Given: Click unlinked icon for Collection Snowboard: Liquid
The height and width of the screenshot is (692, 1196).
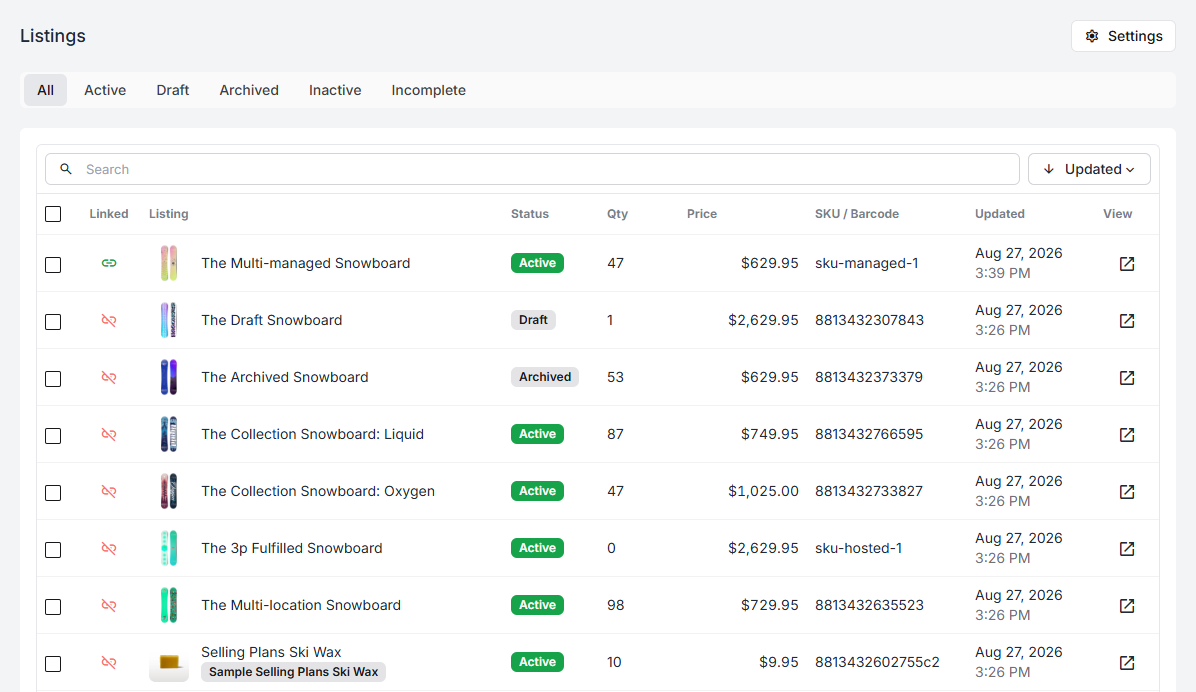Looking at the screenshot, I should [x=109, y=434].
